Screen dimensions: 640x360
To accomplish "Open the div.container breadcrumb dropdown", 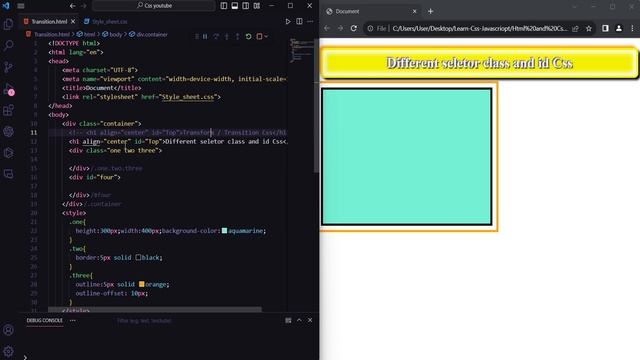I will 148,35.
